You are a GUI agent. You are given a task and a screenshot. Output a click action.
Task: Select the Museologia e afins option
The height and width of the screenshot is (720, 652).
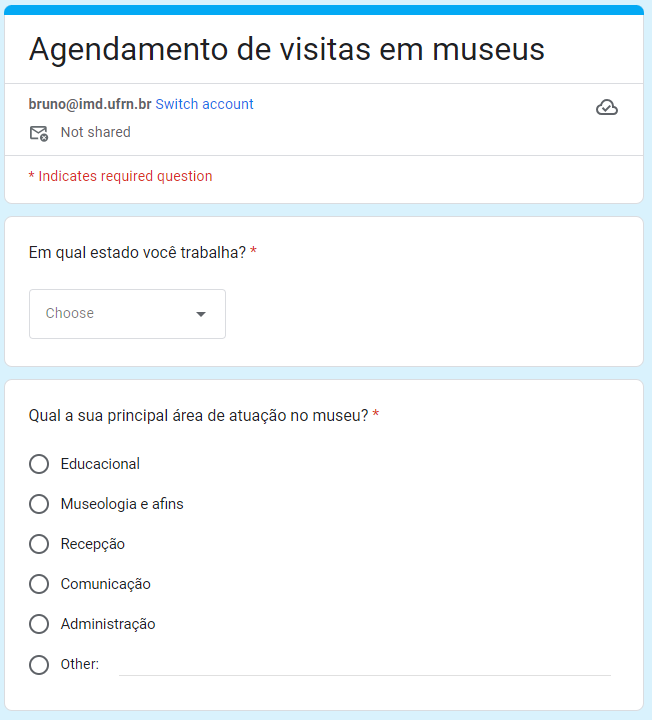click(x=39, y=504)
